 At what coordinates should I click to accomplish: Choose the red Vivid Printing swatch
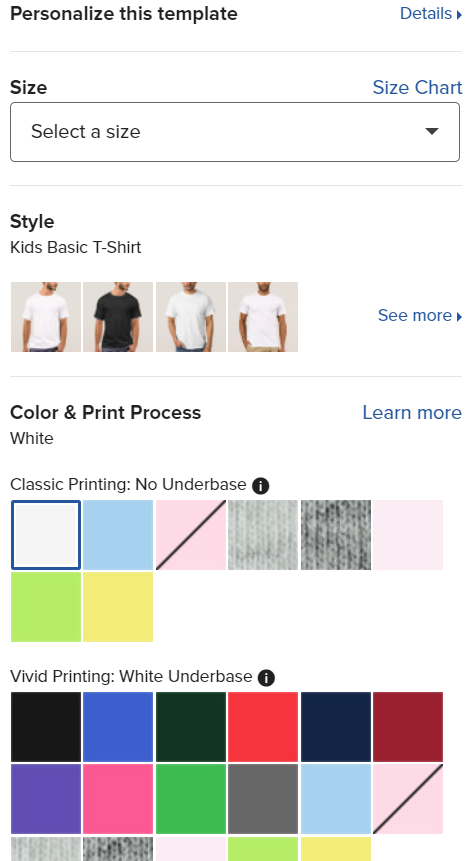pyautogui.click(x=263, y=727)
